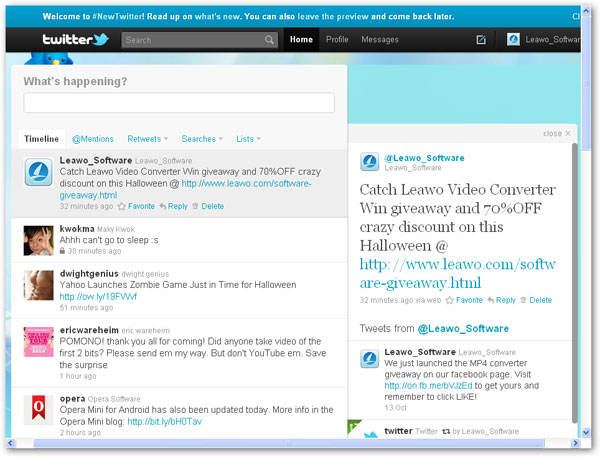This screenshot has width=600, height=457.
Task: Click the '51 minutes ago' timestamp
Action: tap(86, 308)
